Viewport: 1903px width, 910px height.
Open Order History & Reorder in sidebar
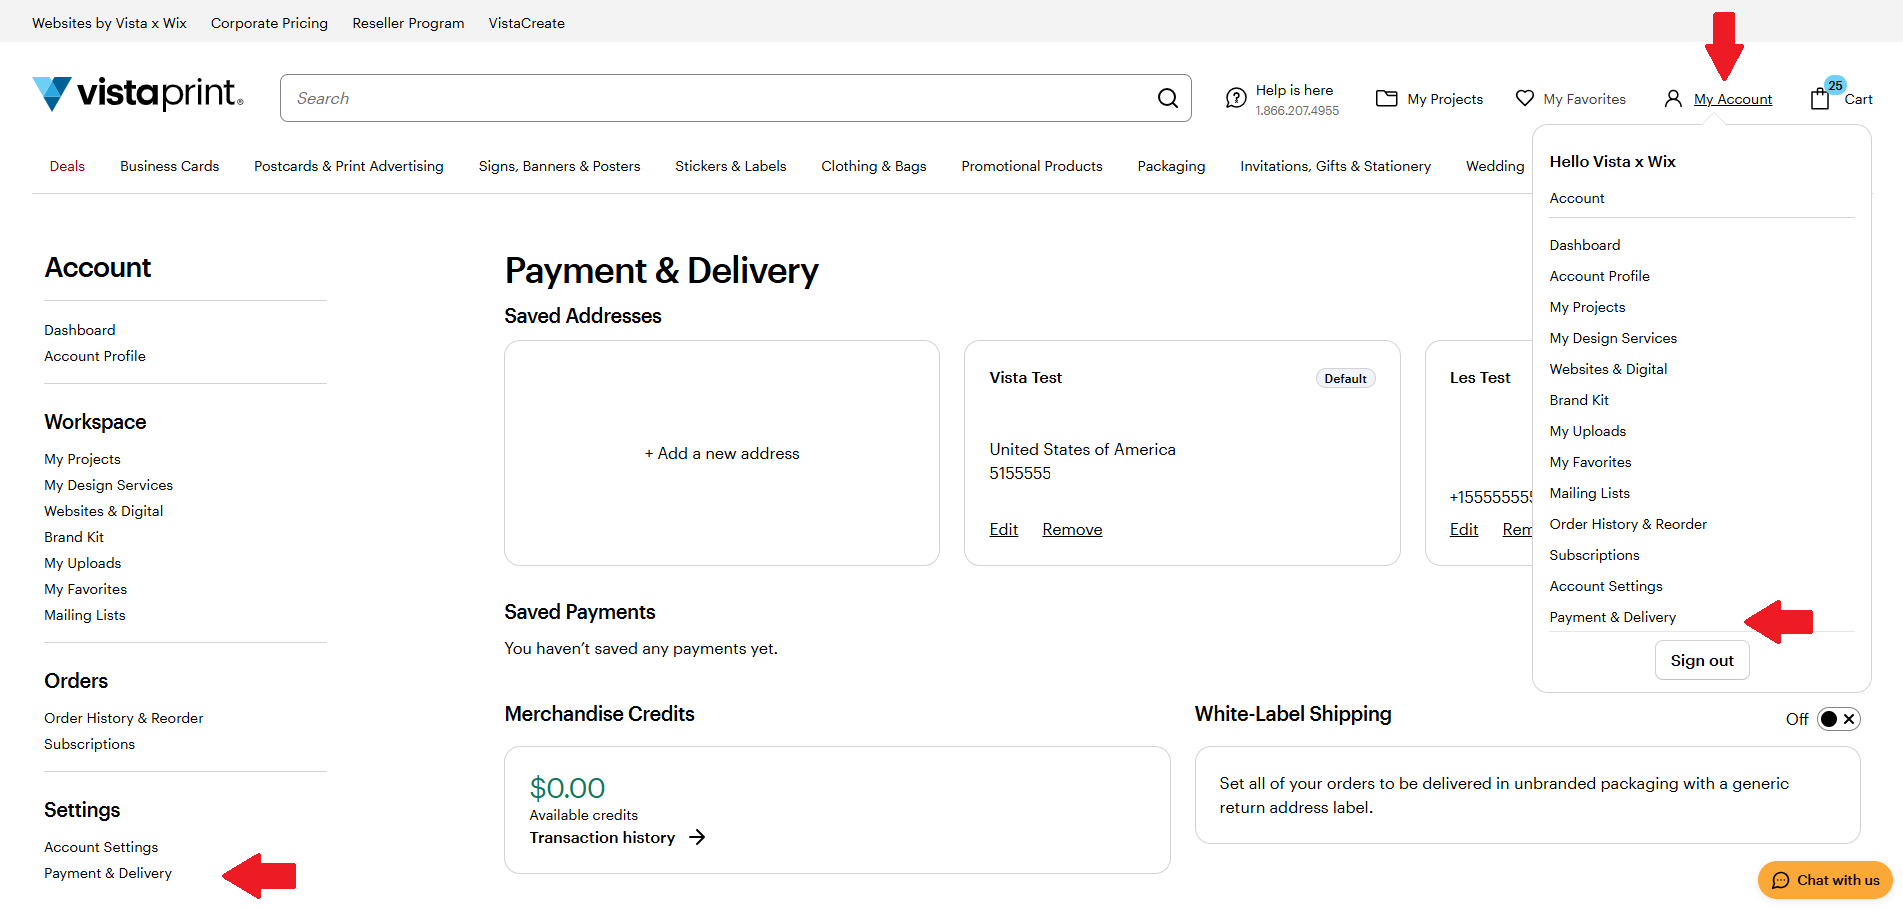tap(123, 718)
